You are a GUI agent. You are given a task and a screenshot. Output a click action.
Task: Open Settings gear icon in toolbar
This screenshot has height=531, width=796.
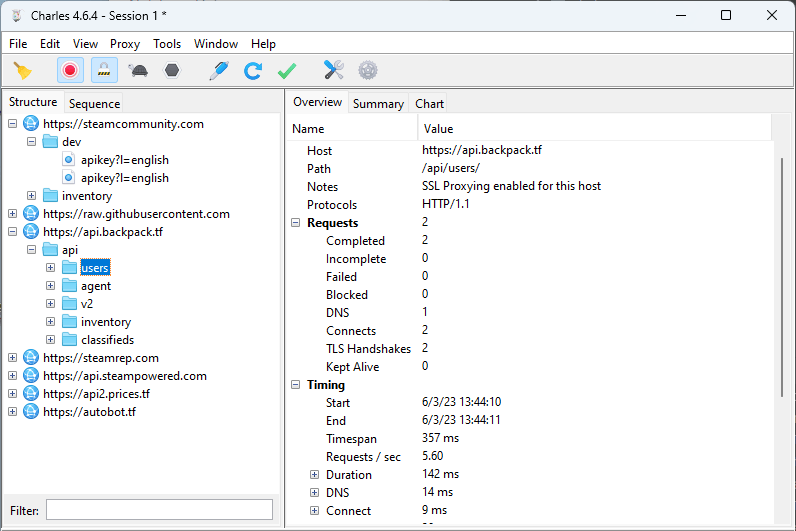click(x=368, y=70)
